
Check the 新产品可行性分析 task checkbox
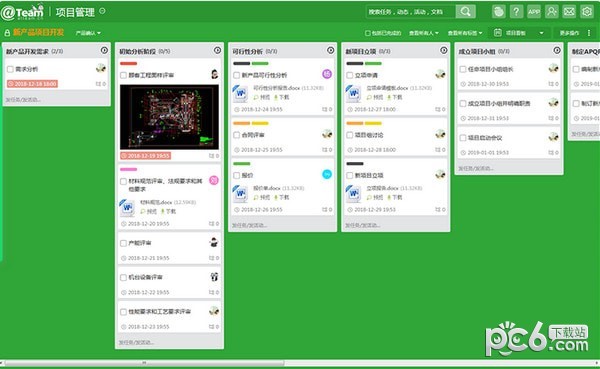236,75
